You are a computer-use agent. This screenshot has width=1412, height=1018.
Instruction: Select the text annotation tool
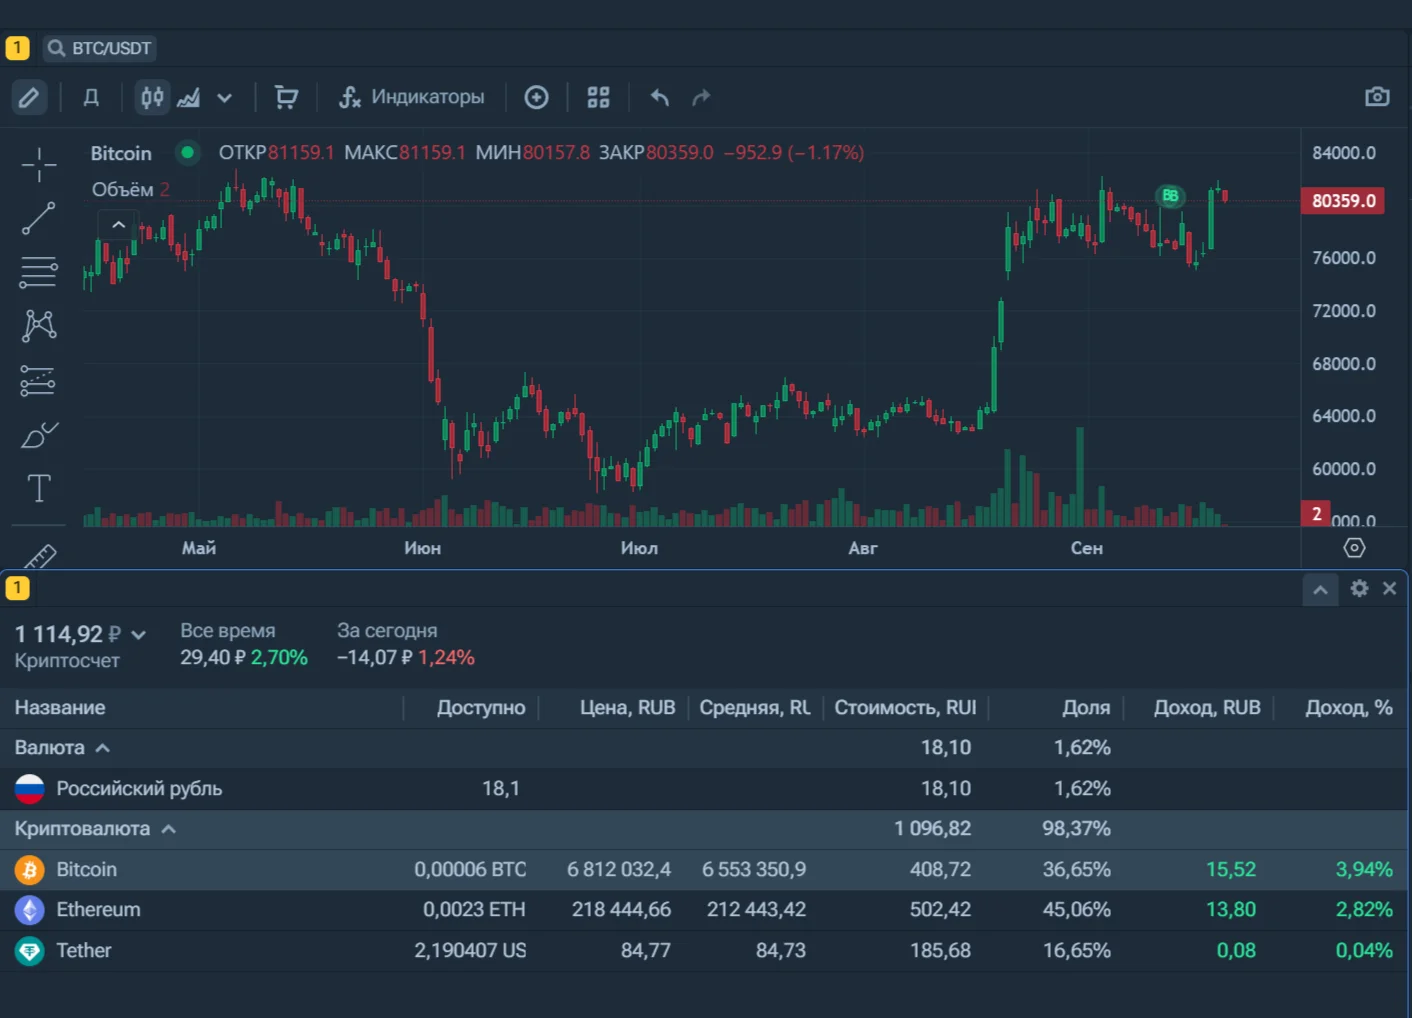(x=39, y=488)
